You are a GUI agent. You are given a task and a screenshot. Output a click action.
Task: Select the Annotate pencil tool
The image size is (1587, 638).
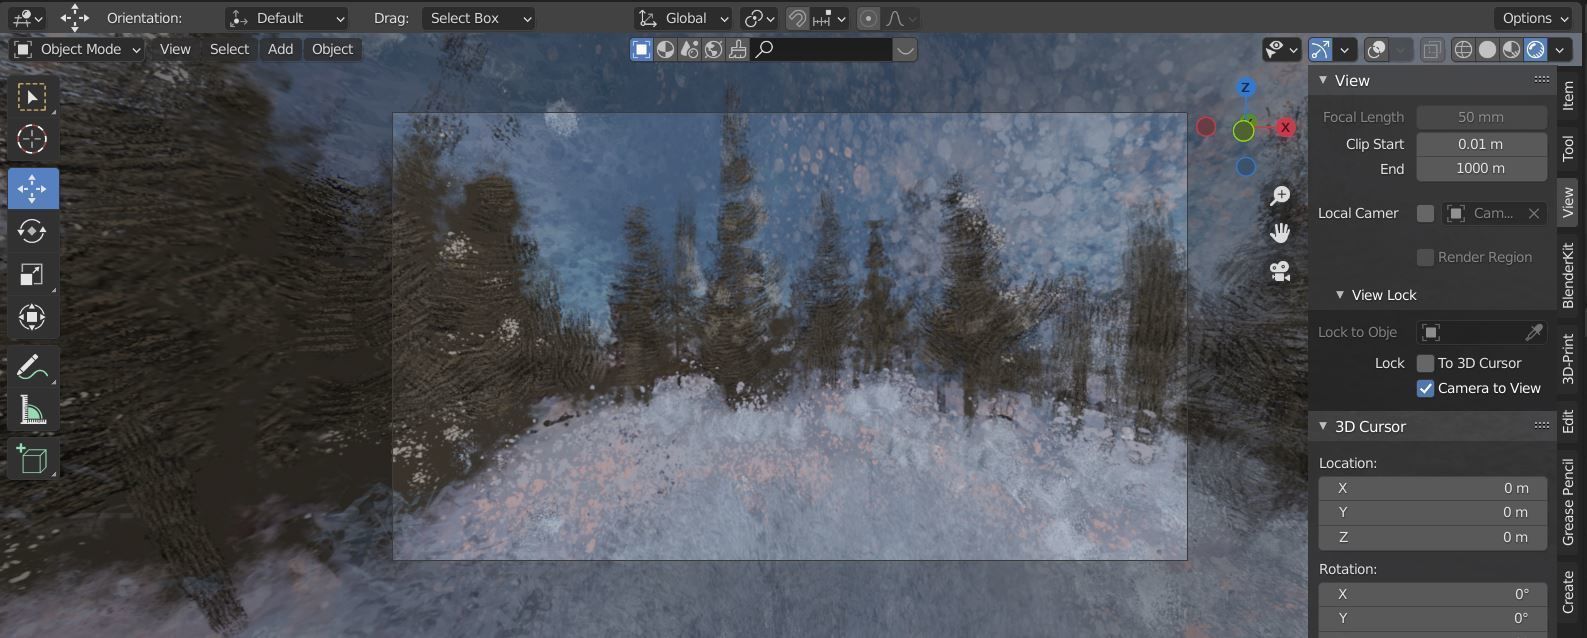coord(32,368)
